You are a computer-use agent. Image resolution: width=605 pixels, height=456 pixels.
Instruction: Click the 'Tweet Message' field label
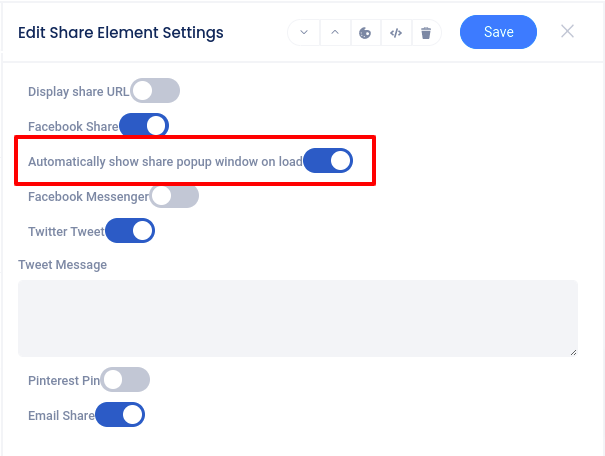62,265
